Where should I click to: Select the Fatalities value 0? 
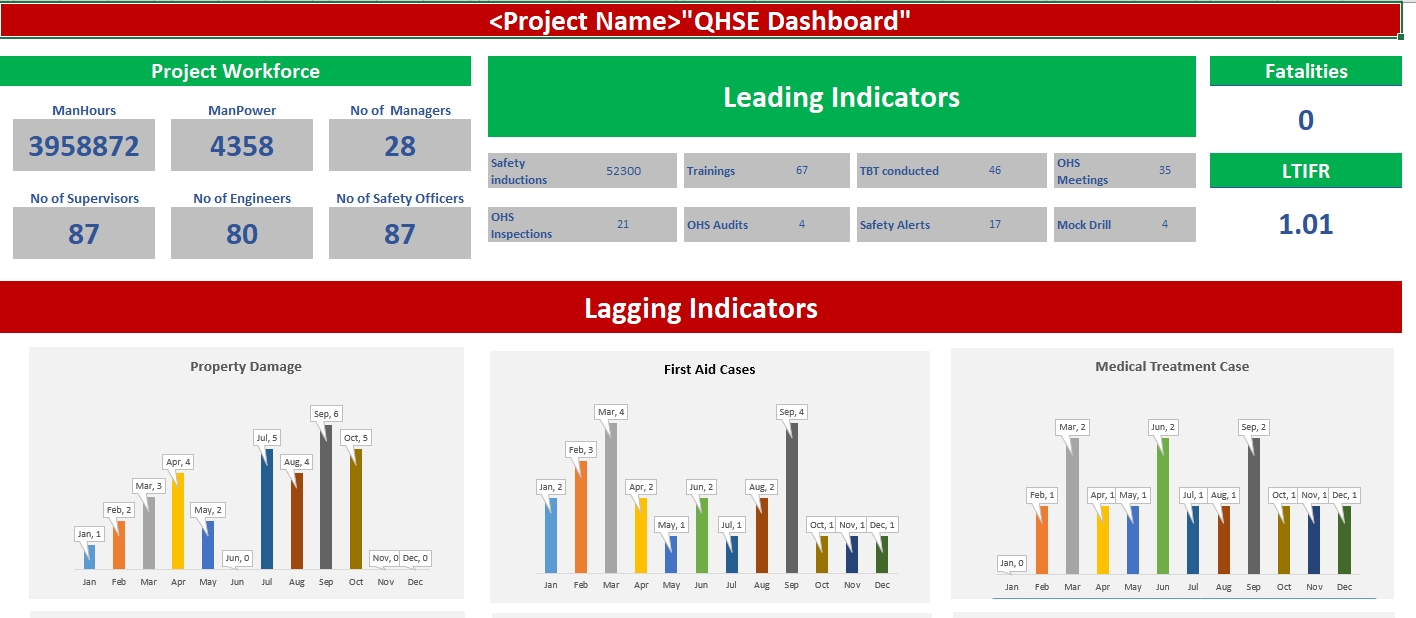pyautogui.click(x=1306, y=121)
